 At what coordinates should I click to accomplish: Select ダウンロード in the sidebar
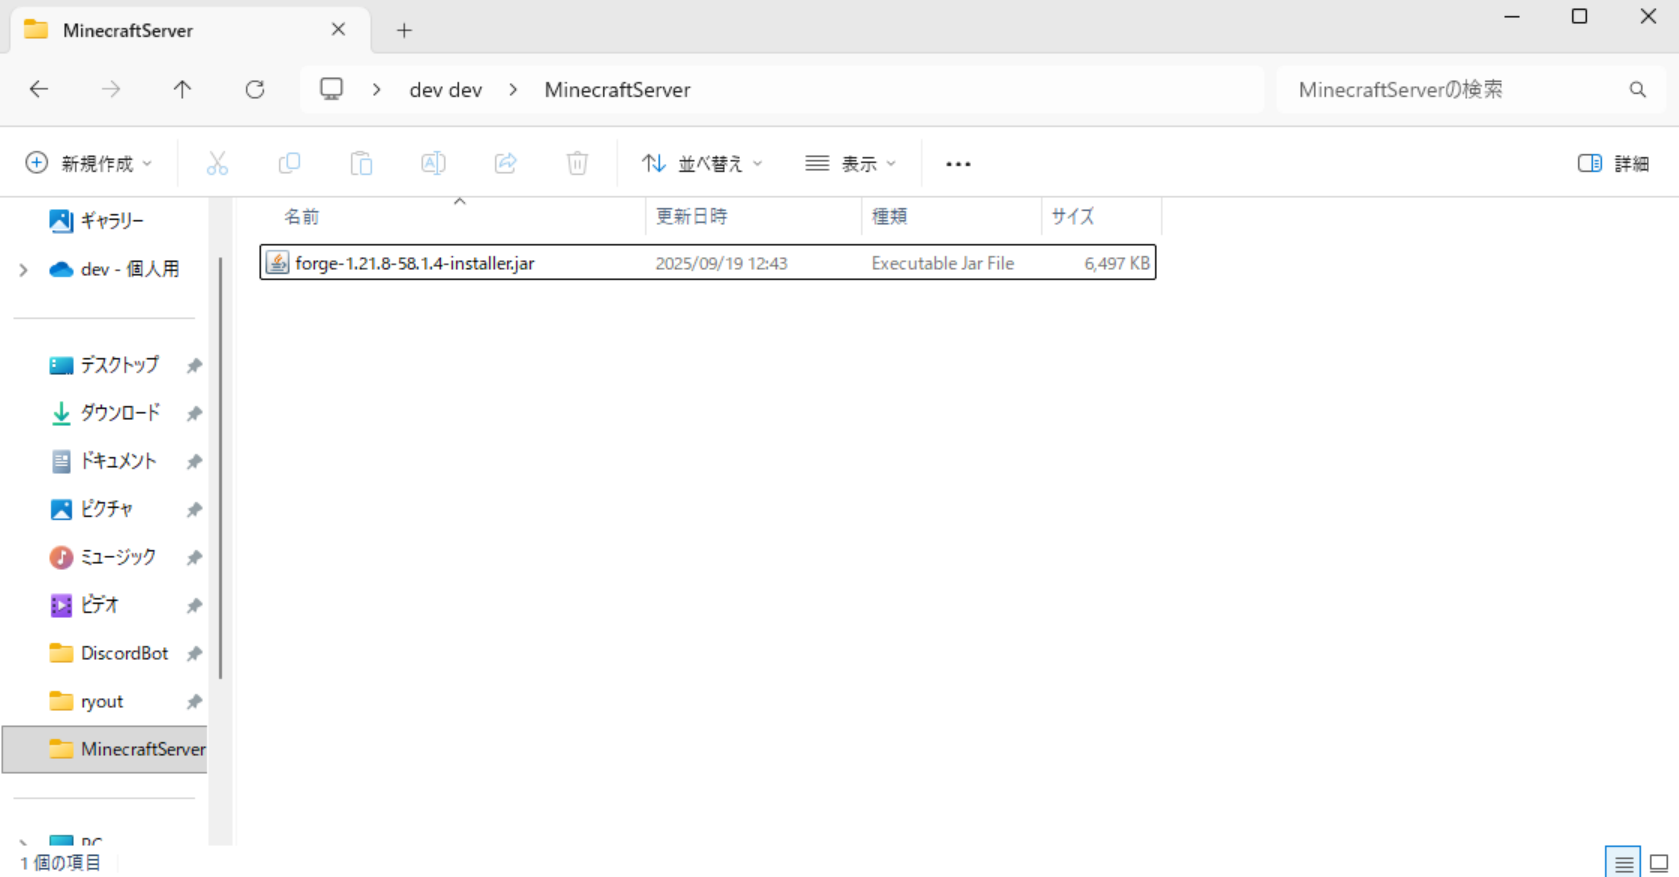coord(119,413)
